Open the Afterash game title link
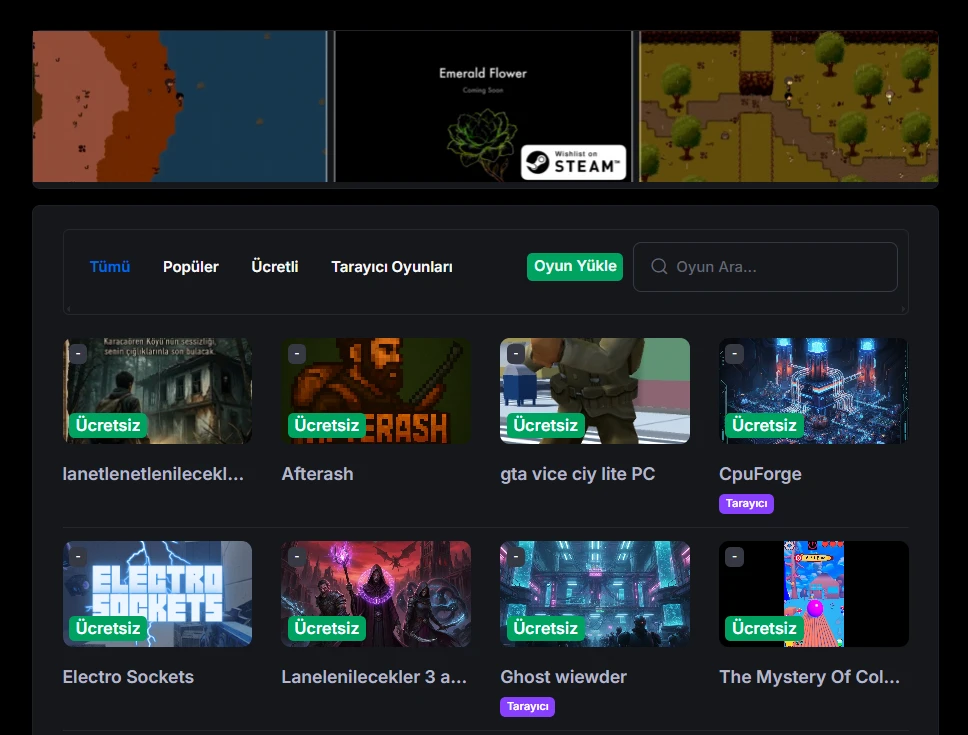968x735 pixels. [317, 474]
